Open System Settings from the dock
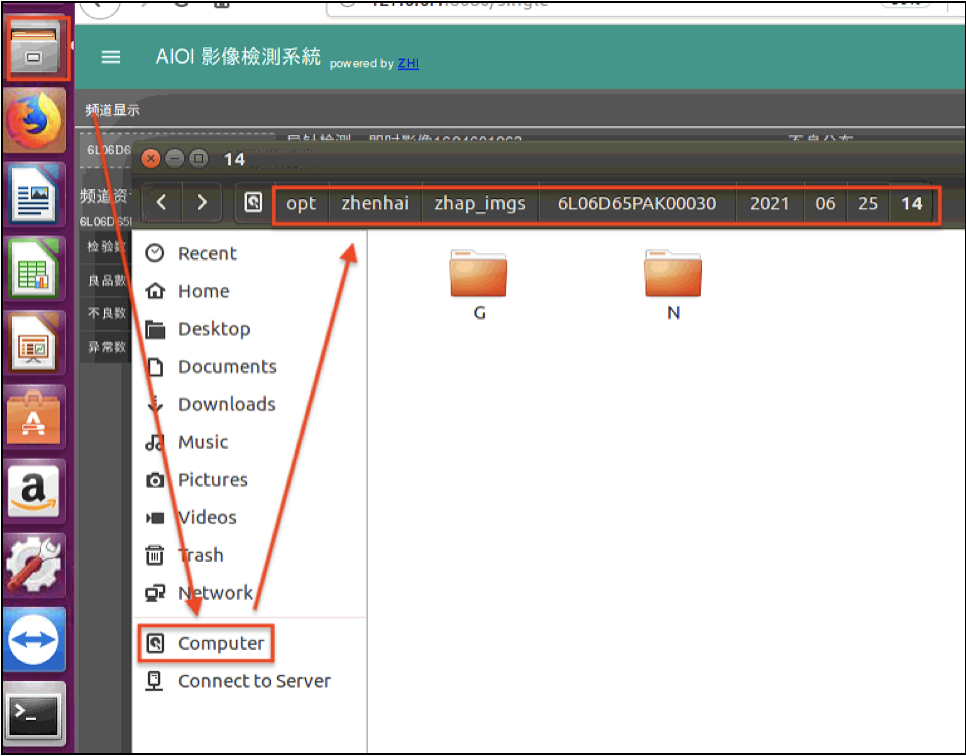Viewport: 966px width, 756px height. pyautogui.click(x=35, y=565)
